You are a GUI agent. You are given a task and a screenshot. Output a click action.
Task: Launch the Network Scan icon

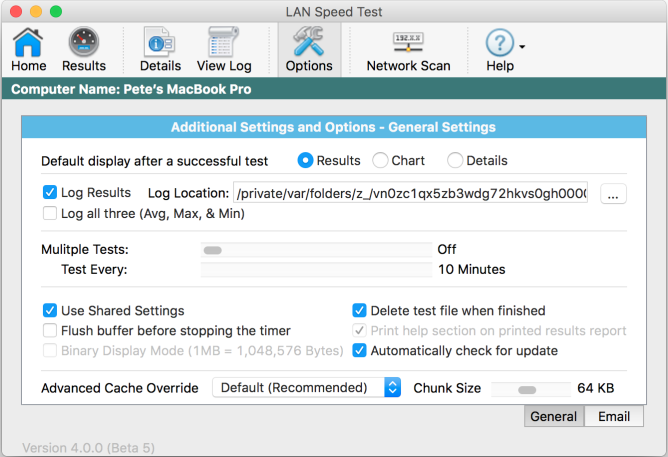coord(408,42)
